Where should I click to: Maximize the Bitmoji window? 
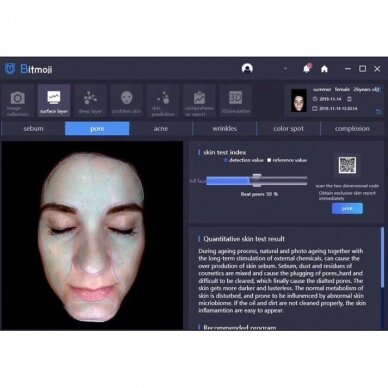point(362,69)
